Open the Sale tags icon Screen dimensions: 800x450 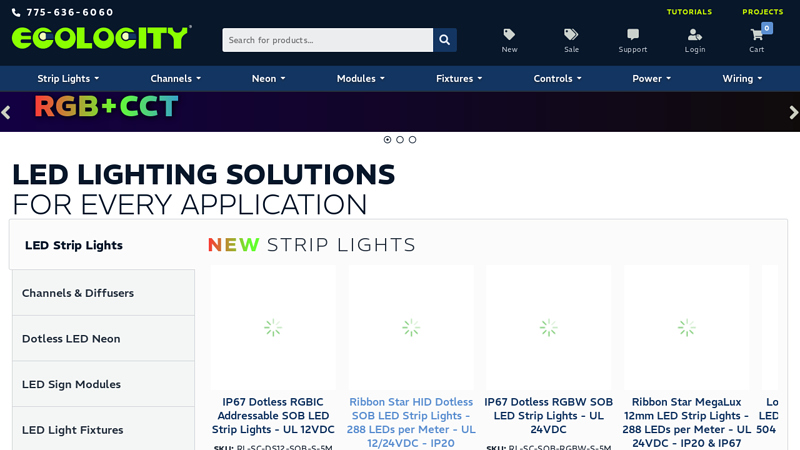(x=571, y=35)
